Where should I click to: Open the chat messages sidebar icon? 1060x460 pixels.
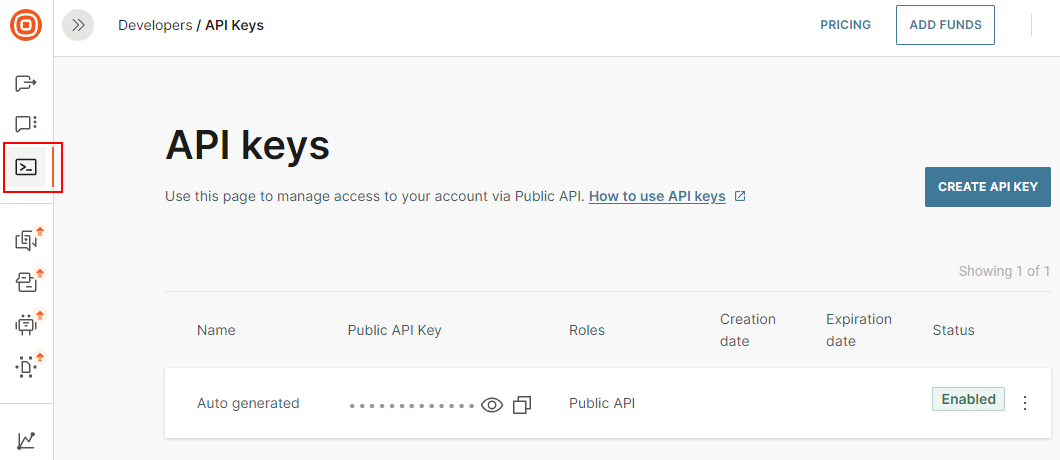[x=26, y=124]
